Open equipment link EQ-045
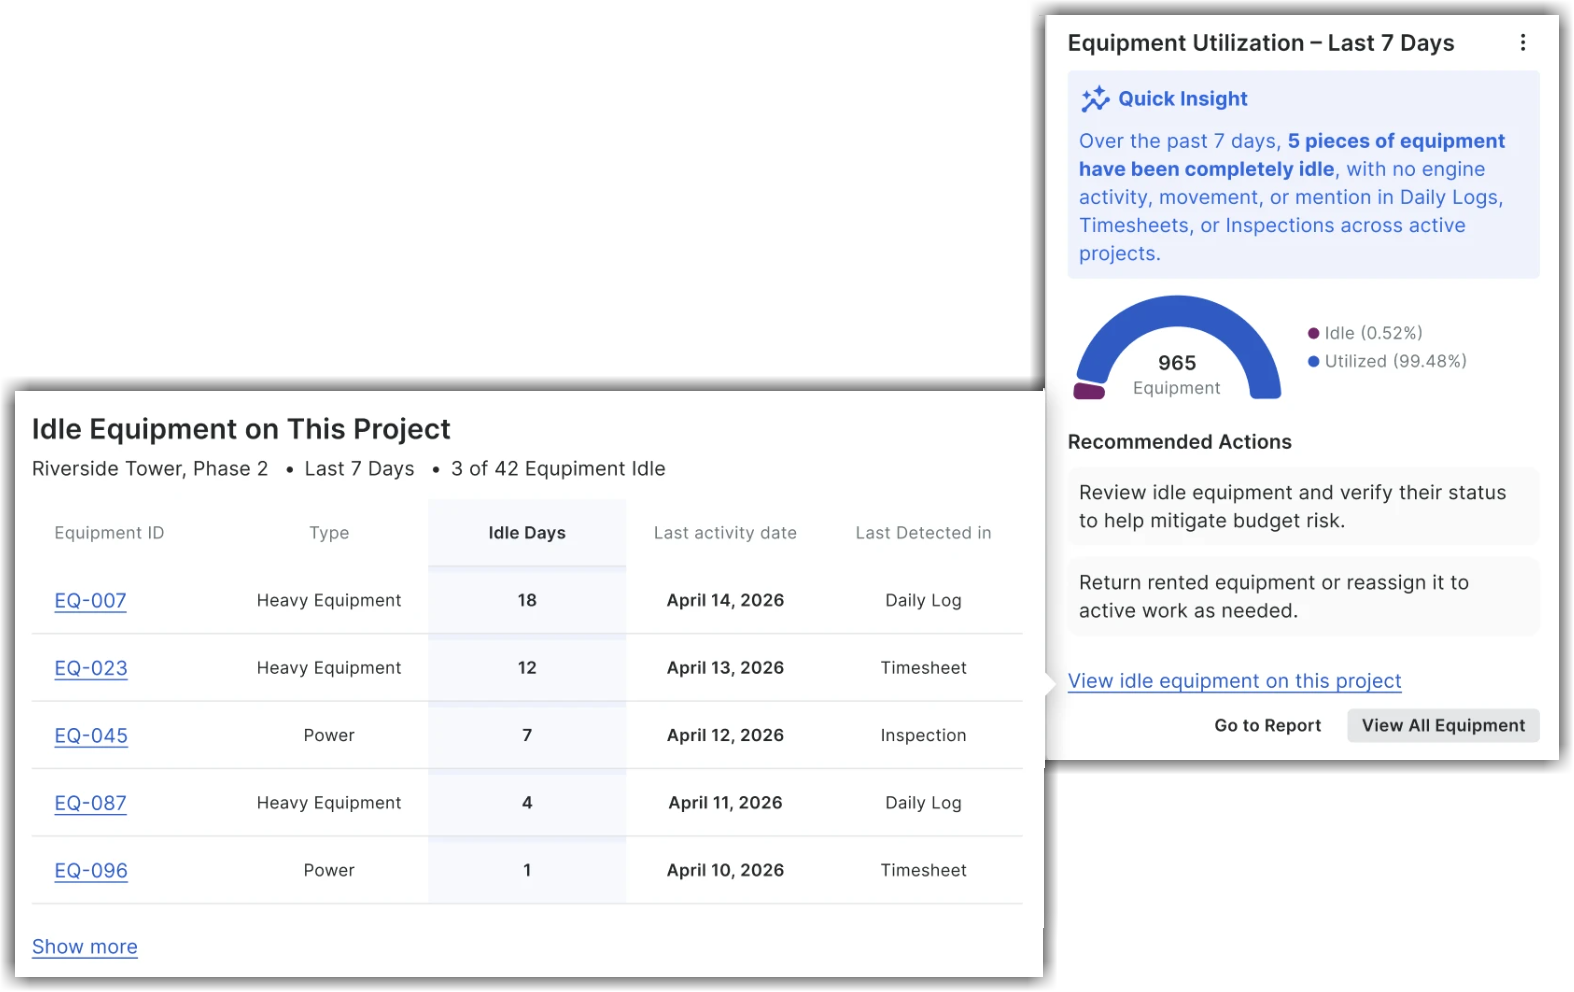The width and height of the screenshot is (1574, 992). [91, 735]
